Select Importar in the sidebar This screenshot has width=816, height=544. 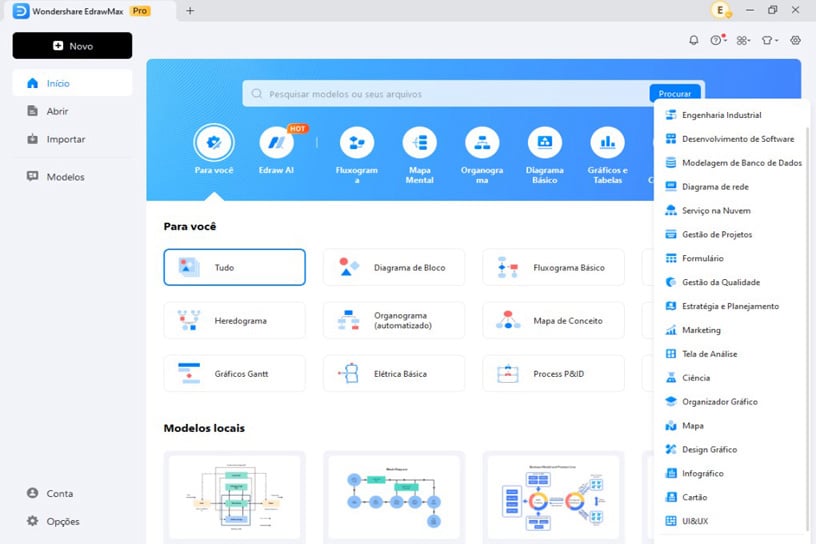pyautogui.click(x=72, y=139)
